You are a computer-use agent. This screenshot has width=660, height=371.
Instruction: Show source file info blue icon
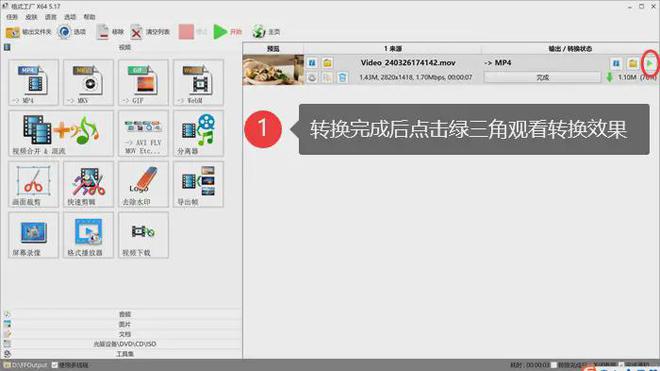(312, 63)
